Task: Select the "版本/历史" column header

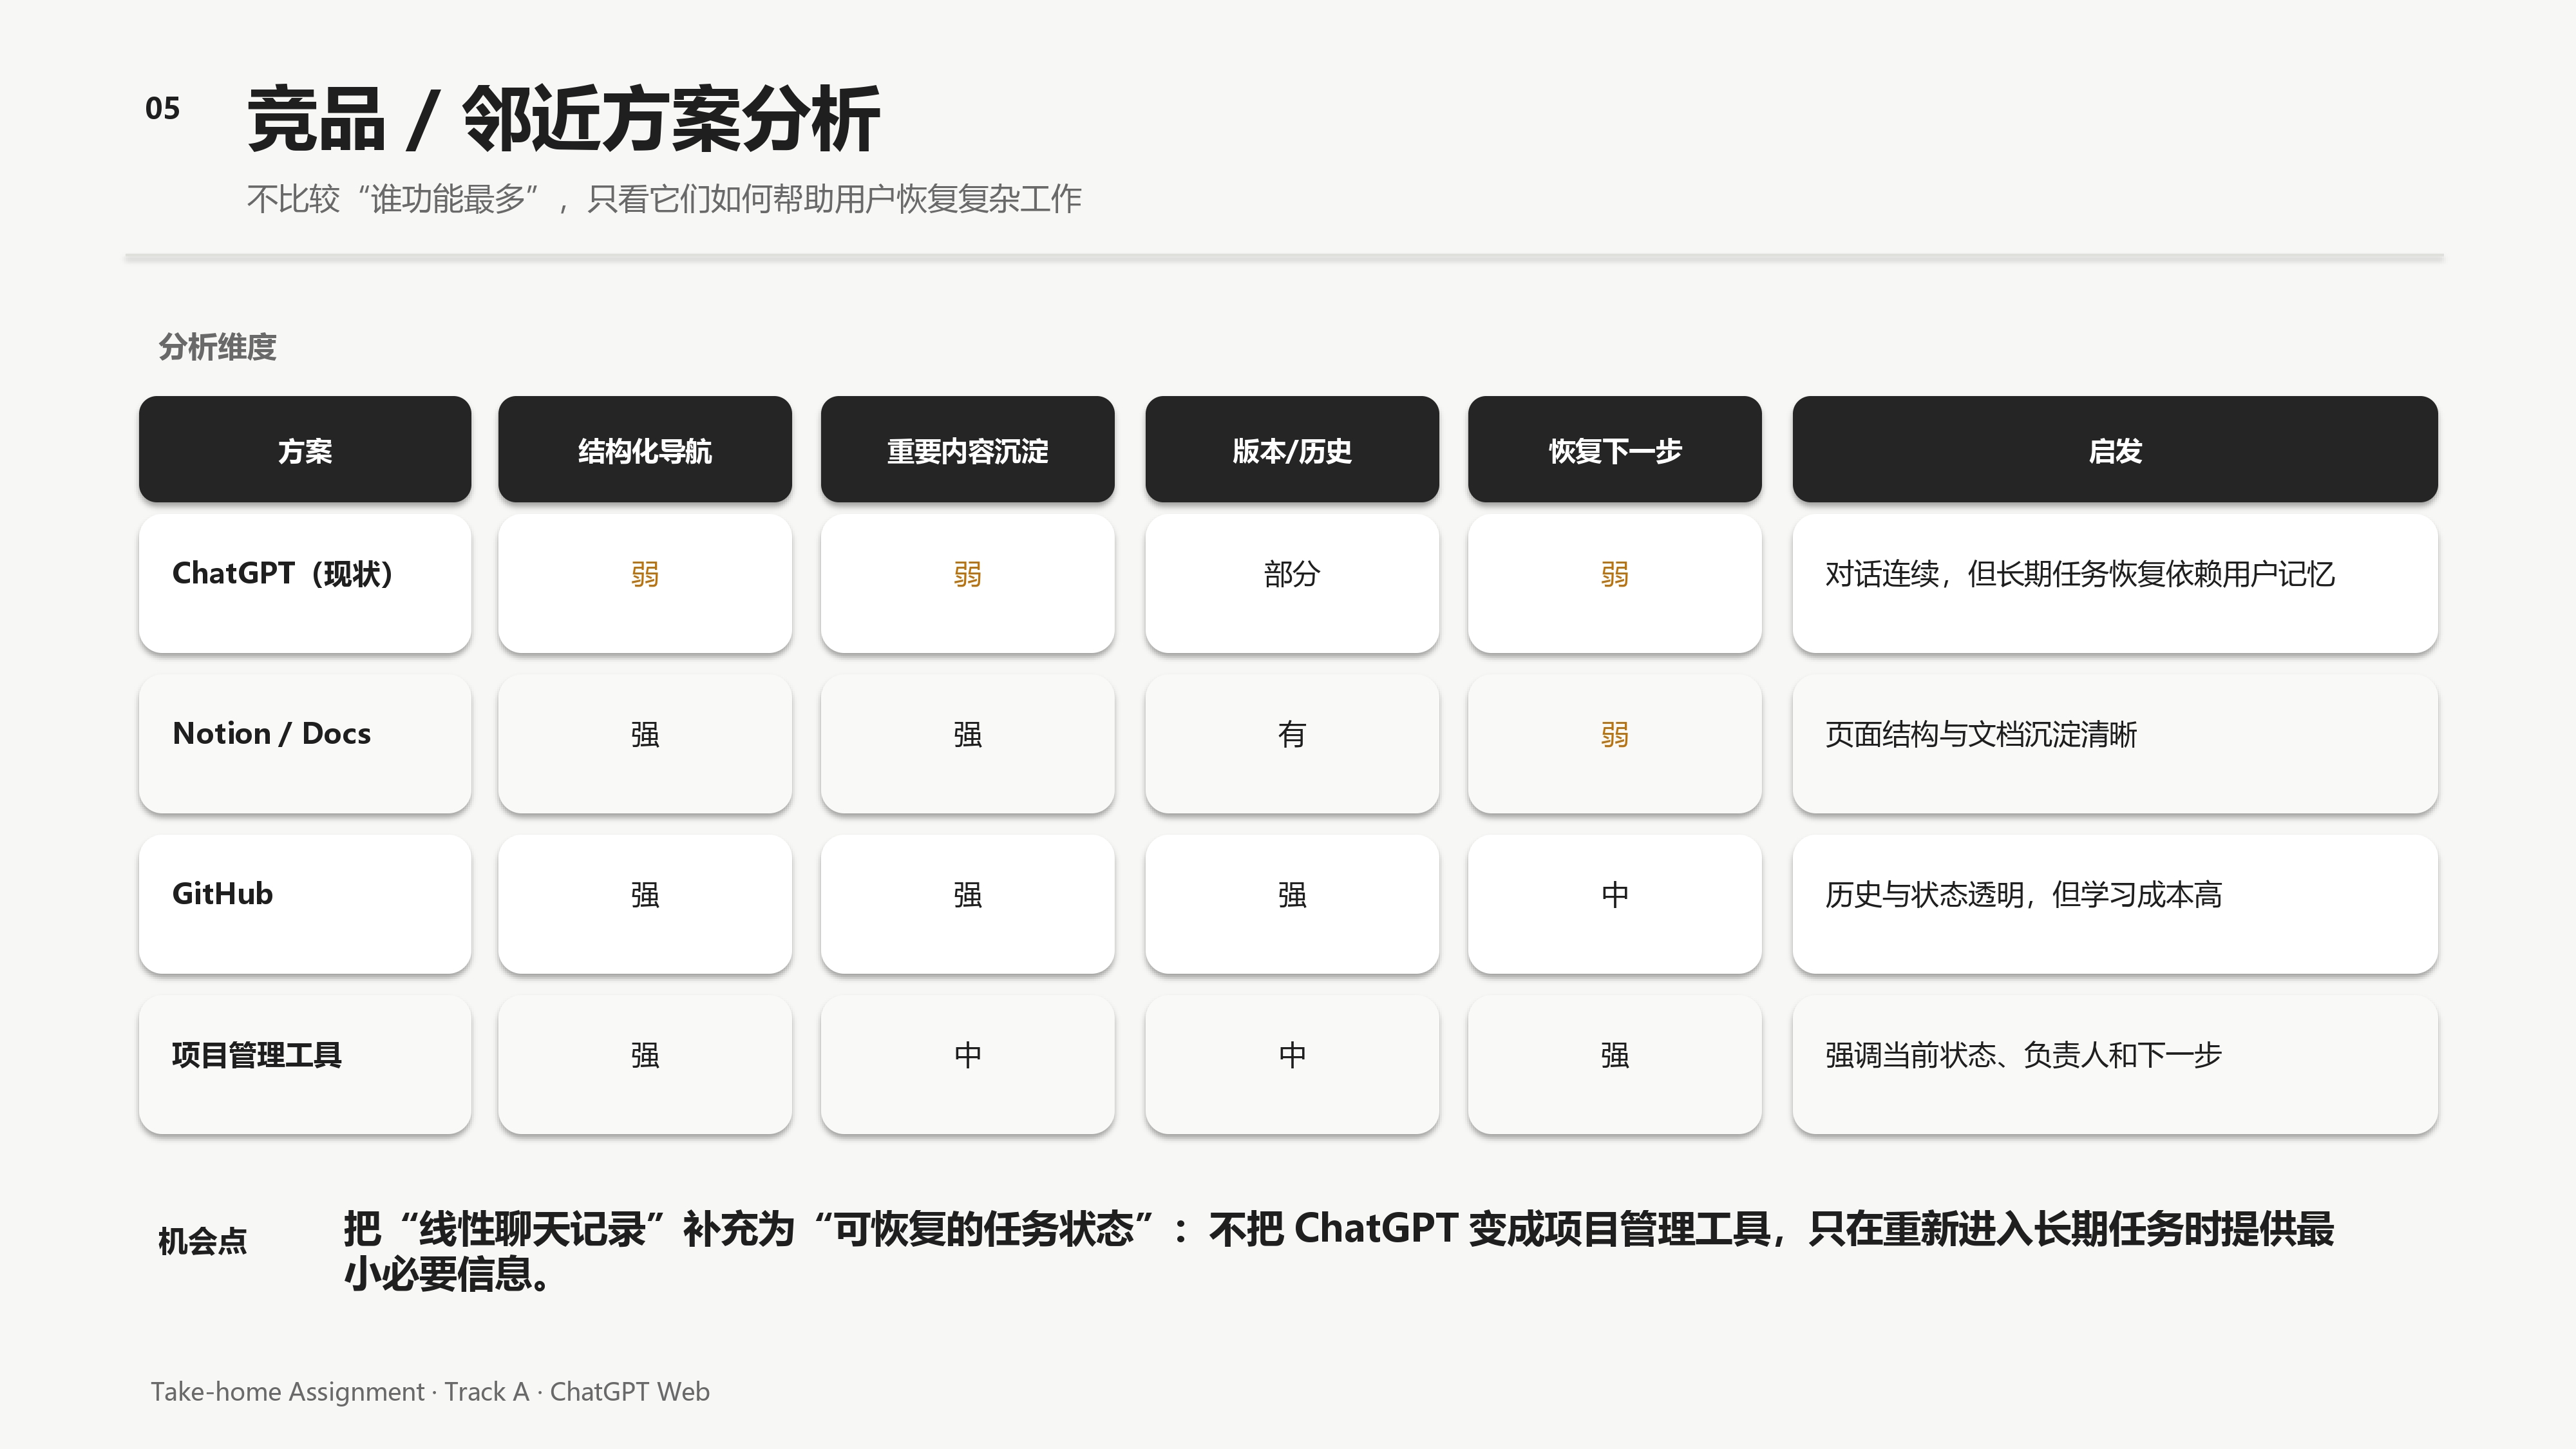Action: tap(1292, 450)
